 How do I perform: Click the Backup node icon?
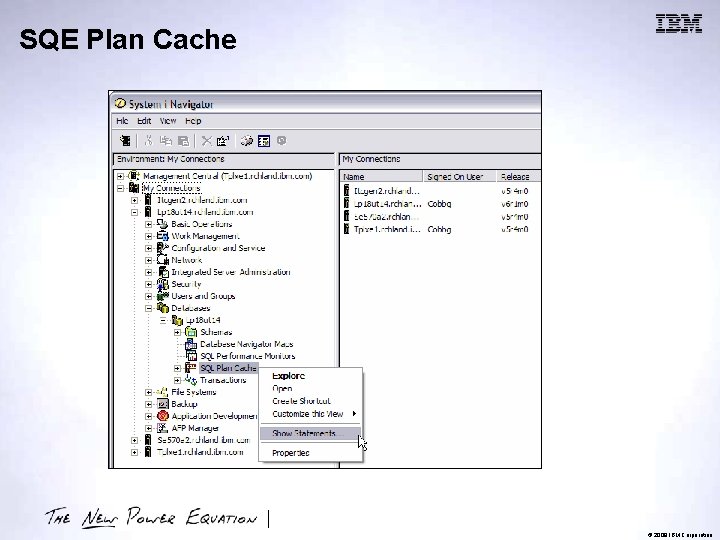tap(163, 404)
